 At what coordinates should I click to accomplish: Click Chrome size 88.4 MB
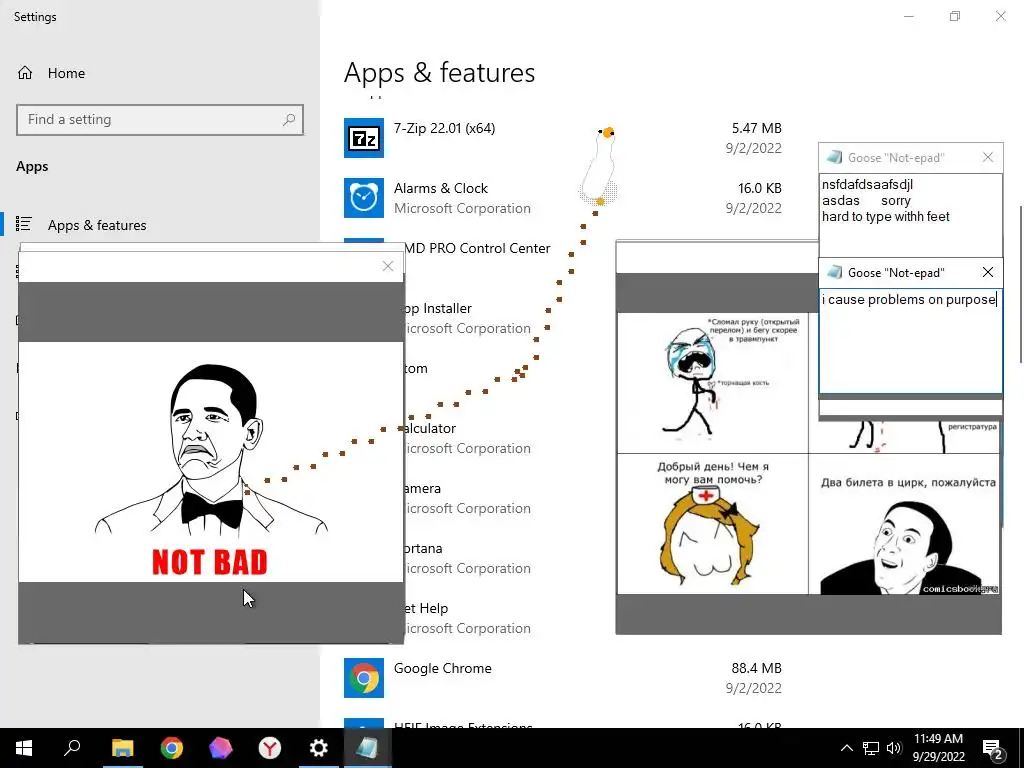tap(756, 669)
